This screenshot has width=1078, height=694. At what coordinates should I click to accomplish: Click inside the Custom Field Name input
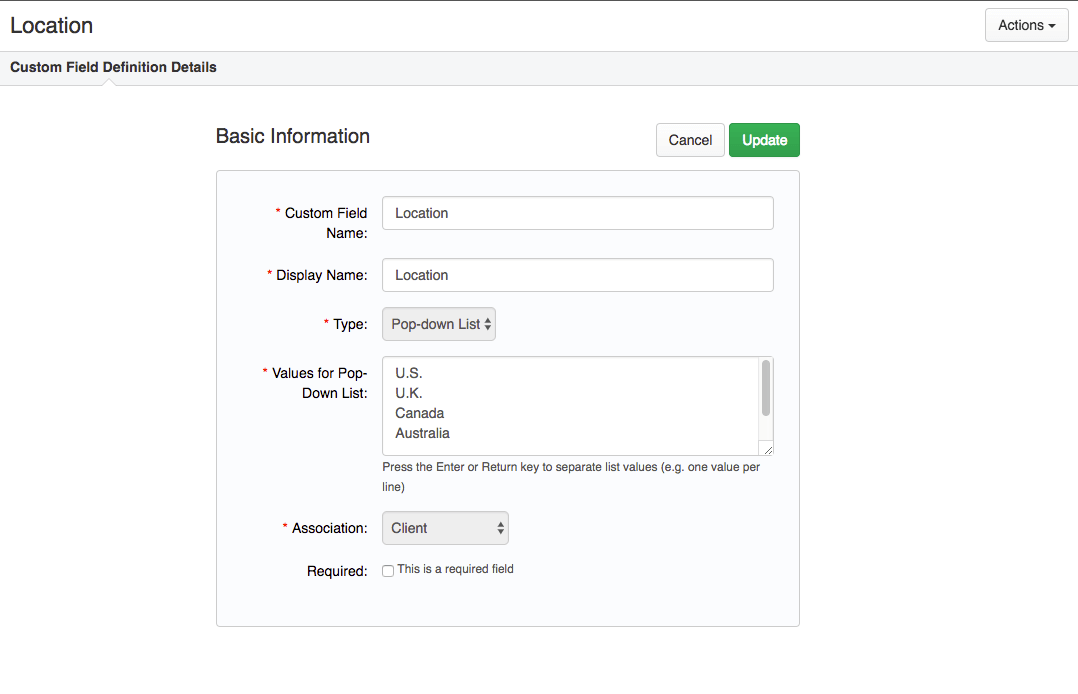tap(577, 213)
